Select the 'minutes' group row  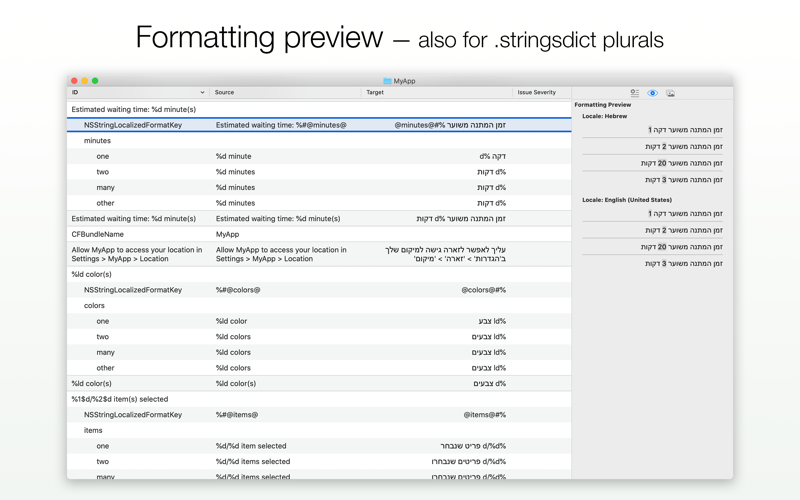tap(98, 141)
